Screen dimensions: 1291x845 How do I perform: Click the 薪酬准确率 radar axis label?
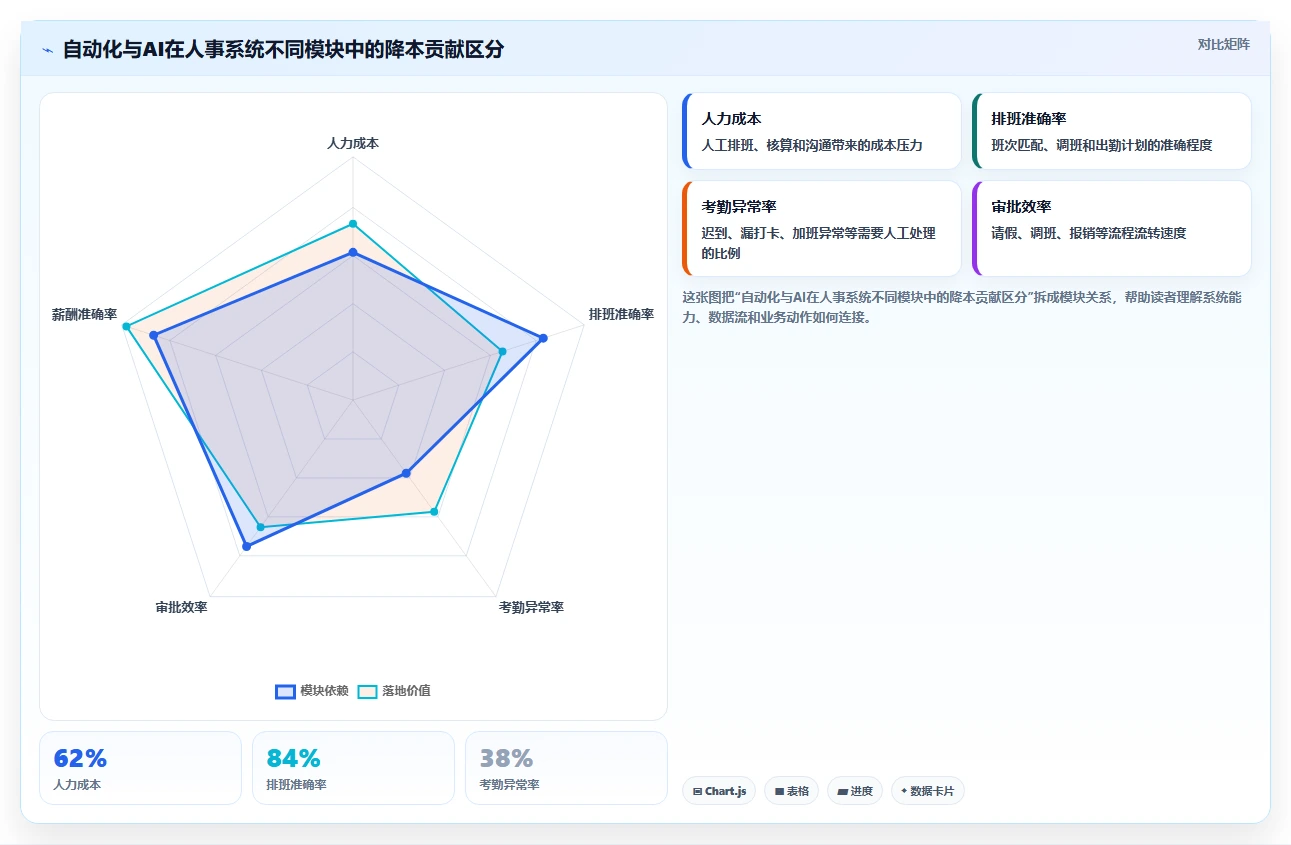(84, 314)
